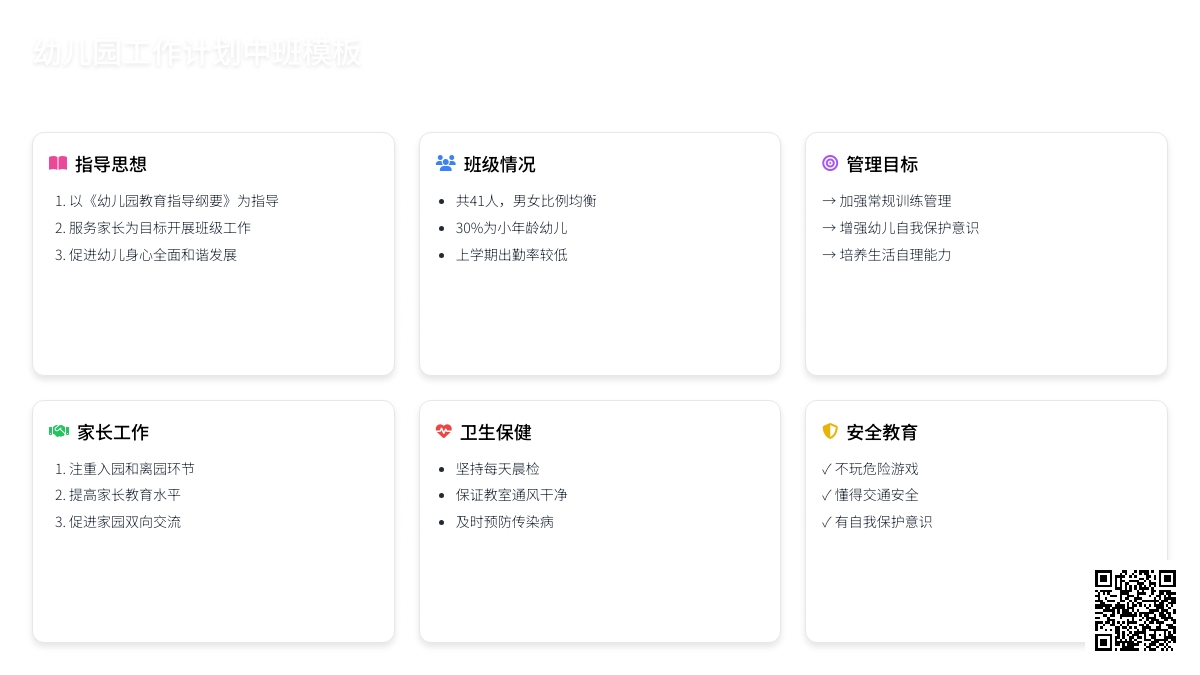Select the slide title 幼儿园工作计划中班模板

[197, 54]
